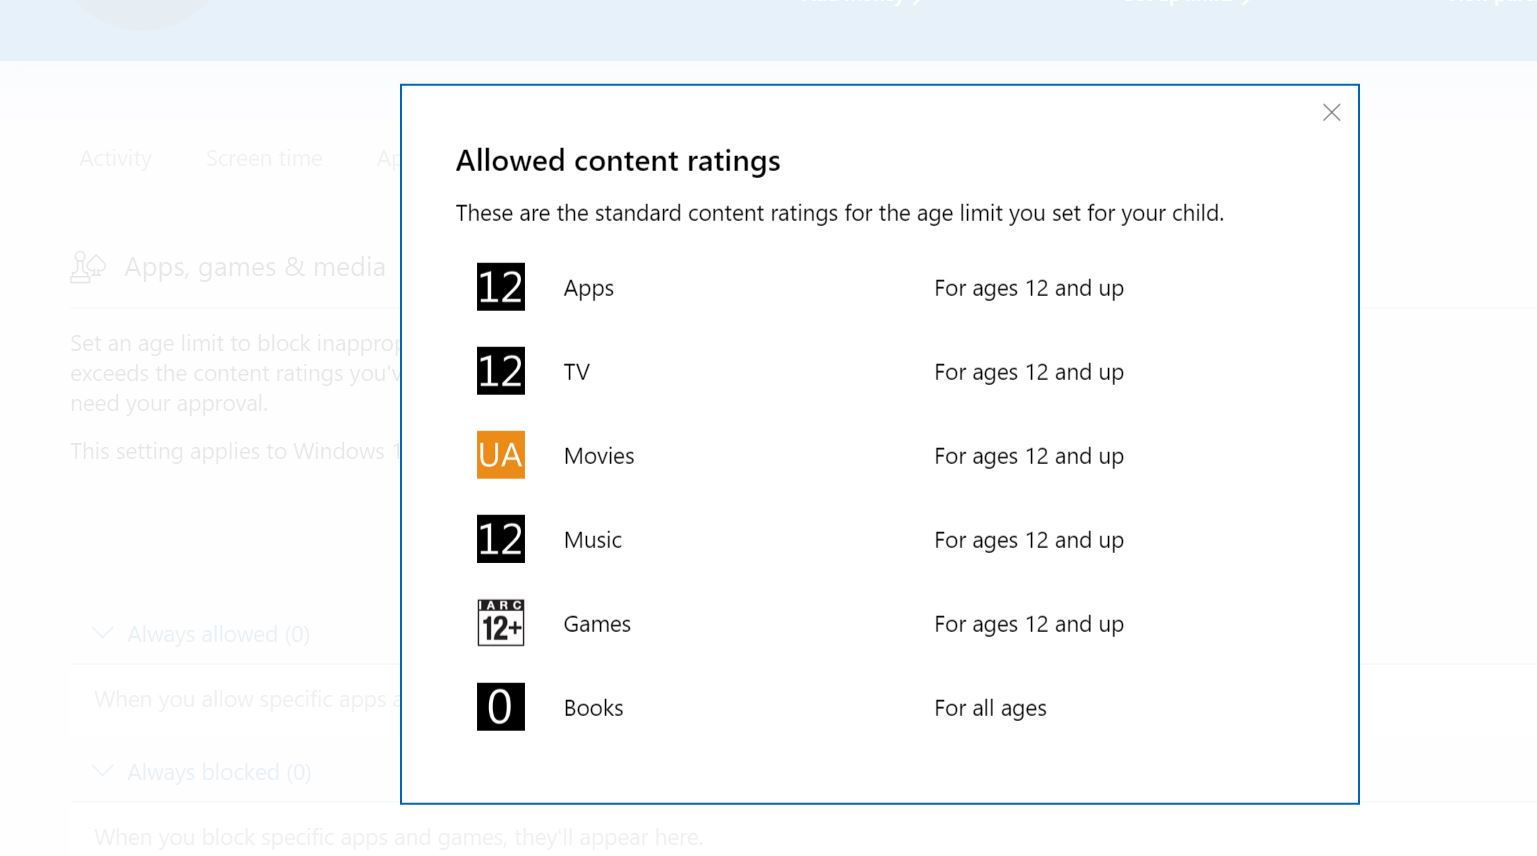The height and width of the screenshot is (856, 1537).
Task: Click the Apps category label
Action: click(x=589, y=288)
